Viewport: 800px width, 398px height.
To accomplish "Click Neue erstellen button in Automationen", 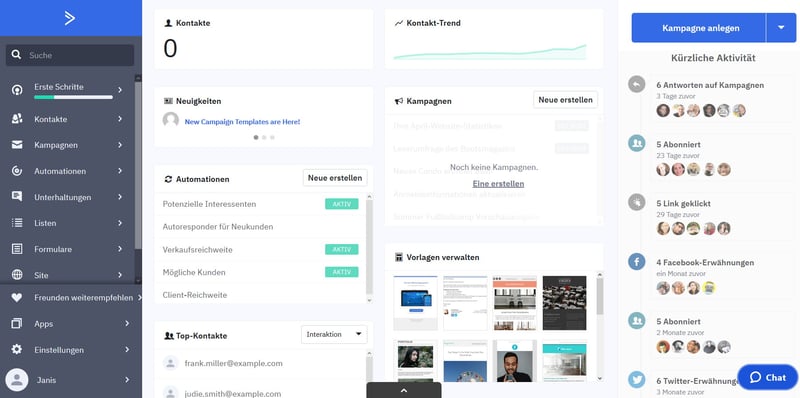I will (335, 178).
